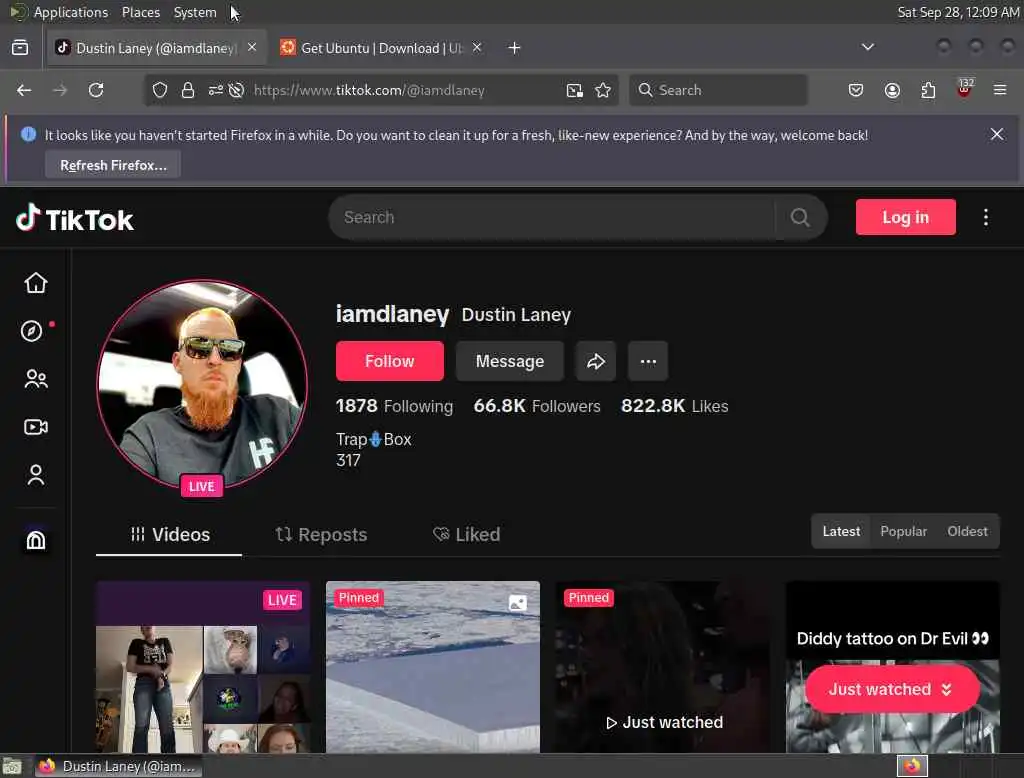The width and height of the screenshot is (1024, 778).
Task: Sort videos by Popular
Action: point(903,531)
